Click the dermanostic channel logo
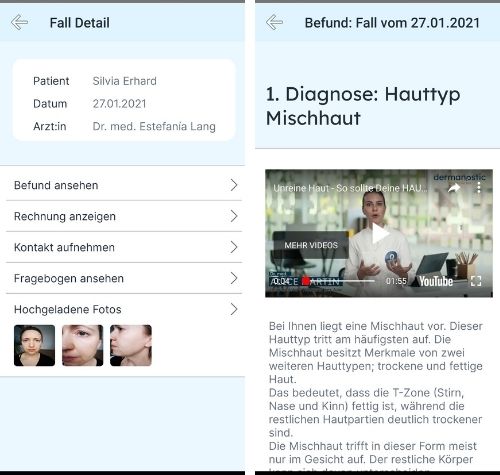Screen dimensions: 500x475 [459, 177]
